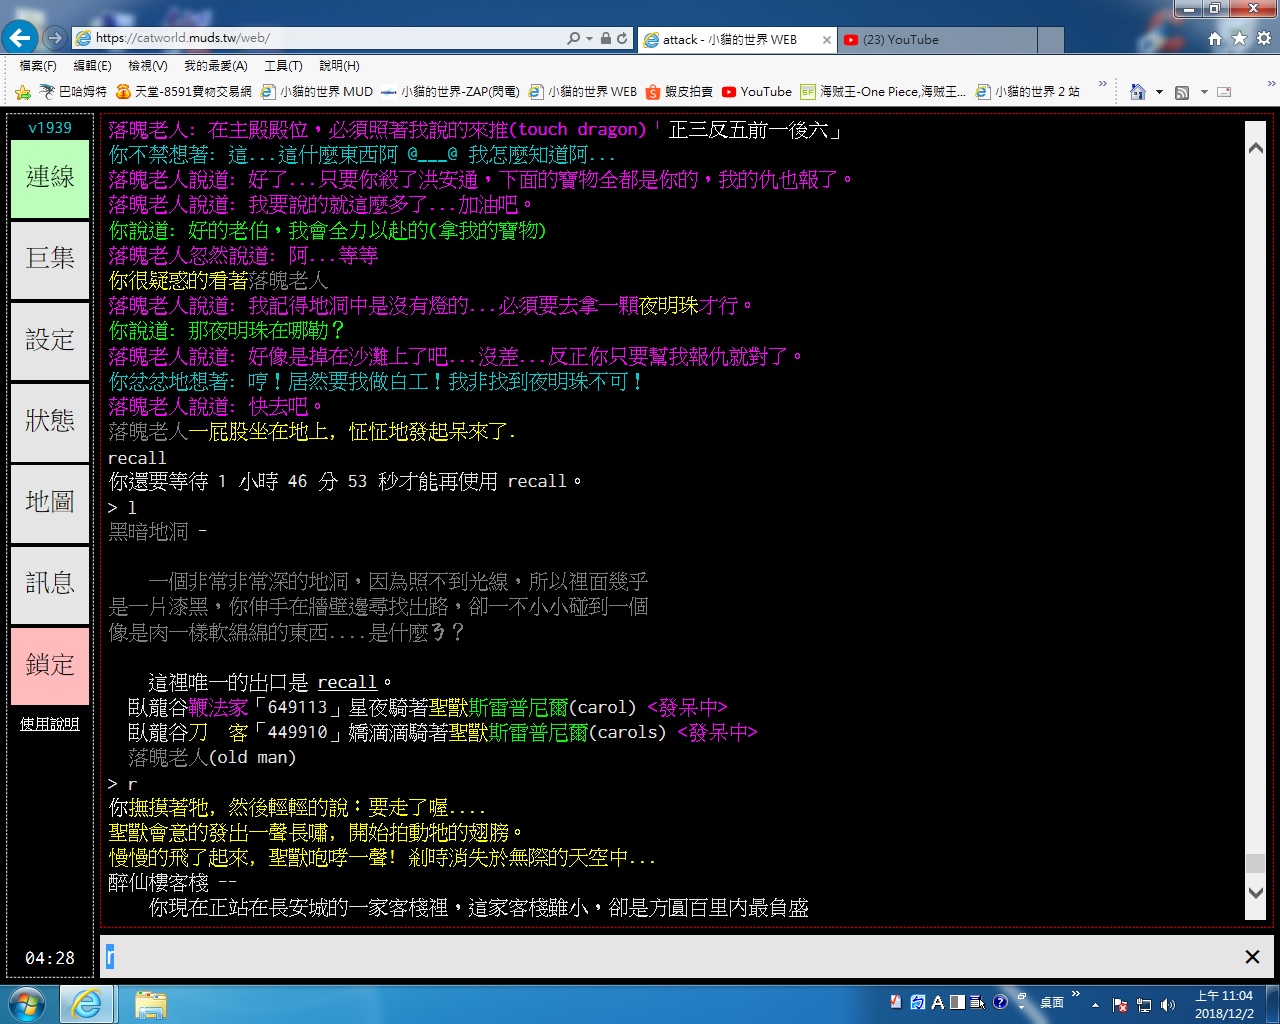Viewport: 1280px width, 1024px height.
Task: Click the 狀態 status button
Action: coord(50,422)
